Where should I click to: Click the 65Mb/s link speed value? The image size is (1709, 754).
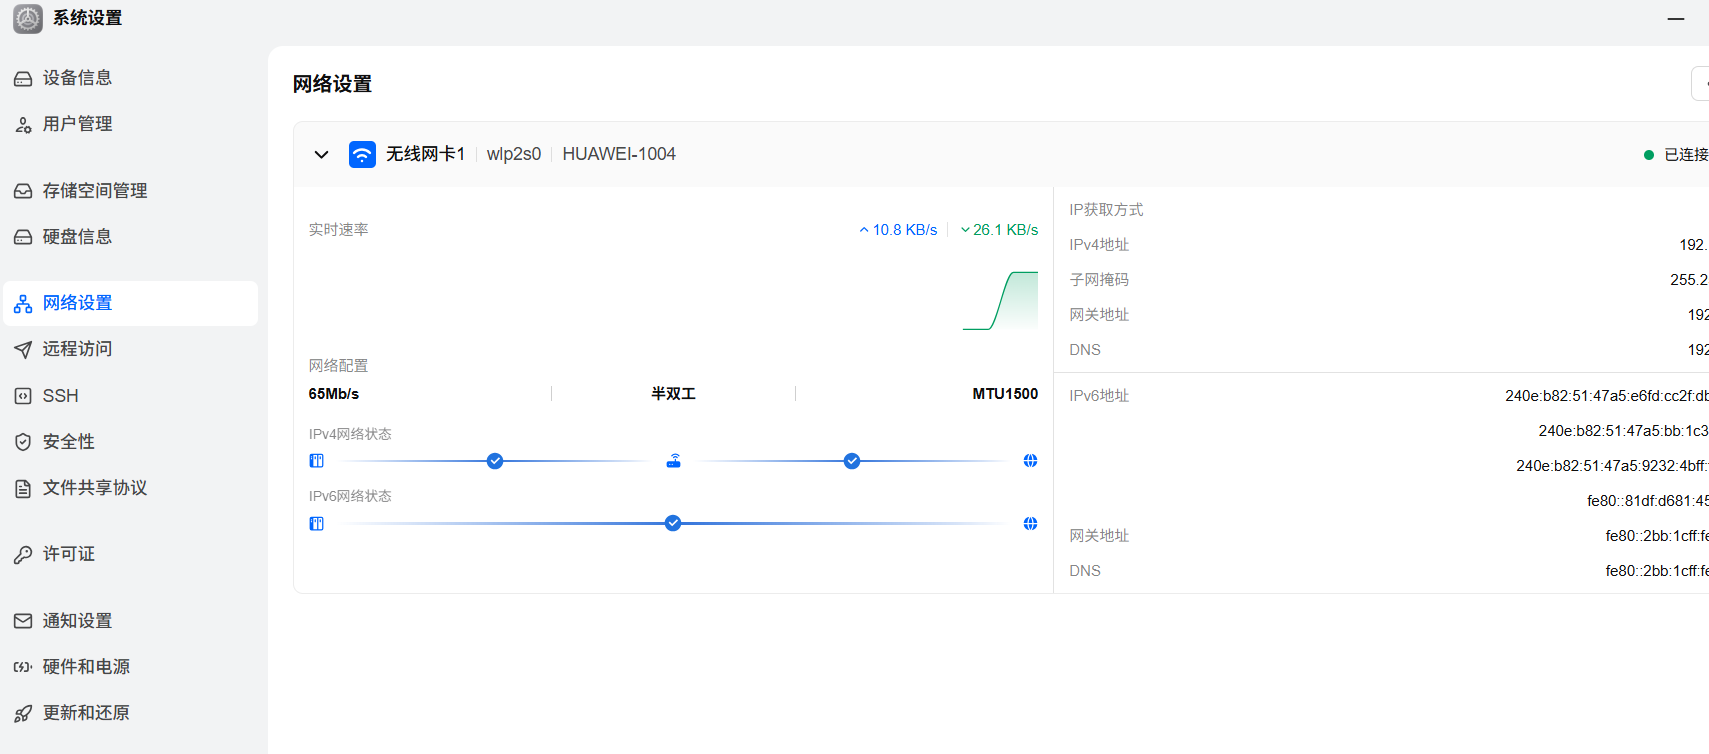pos(334,394)
